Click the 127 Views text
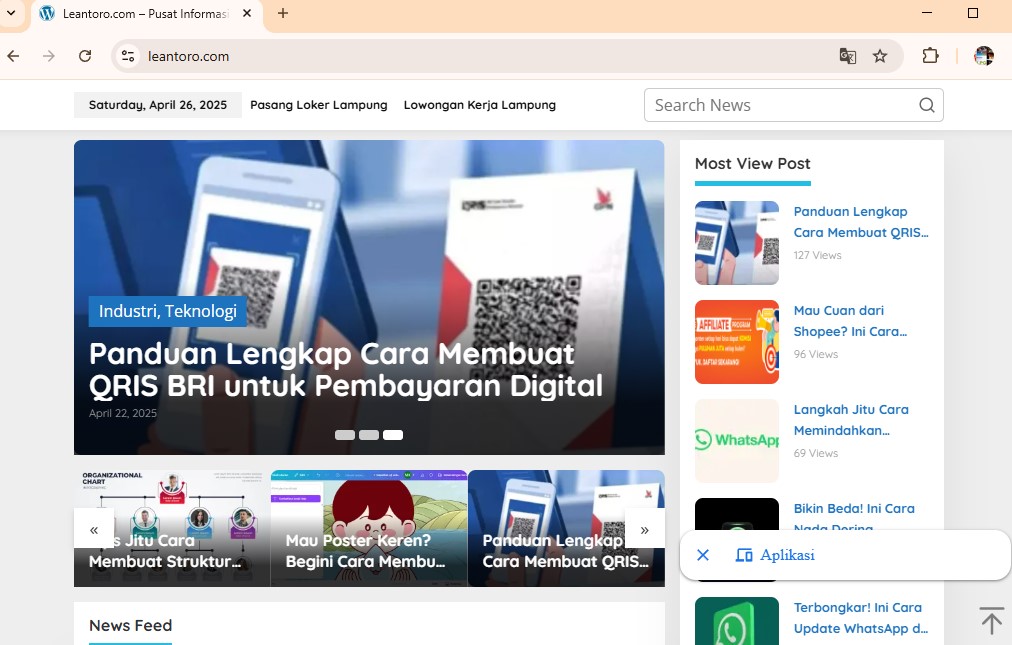This screenshot has width=1012, height=645. tap(818, 256)
